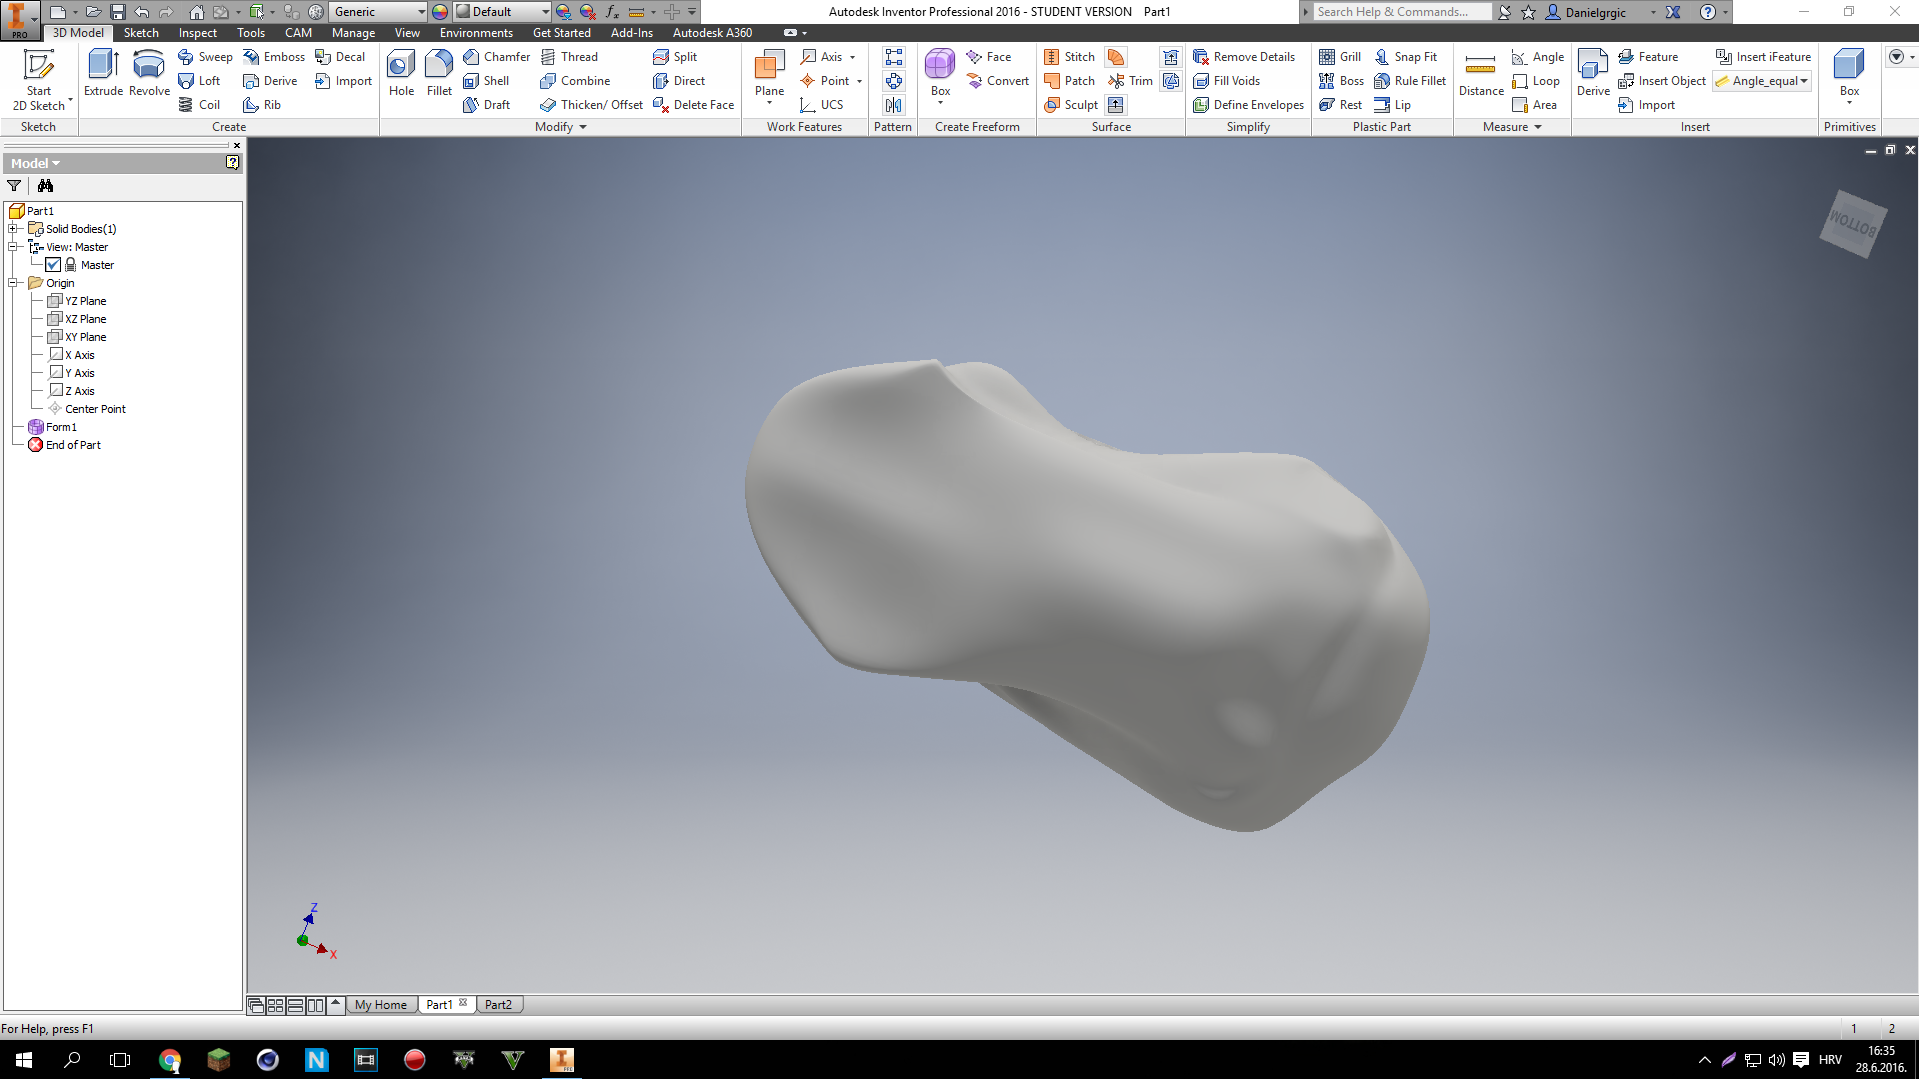Open the Model browser dropdown
This screenshot has width=1919, height=1079.
tap(36, 163)
